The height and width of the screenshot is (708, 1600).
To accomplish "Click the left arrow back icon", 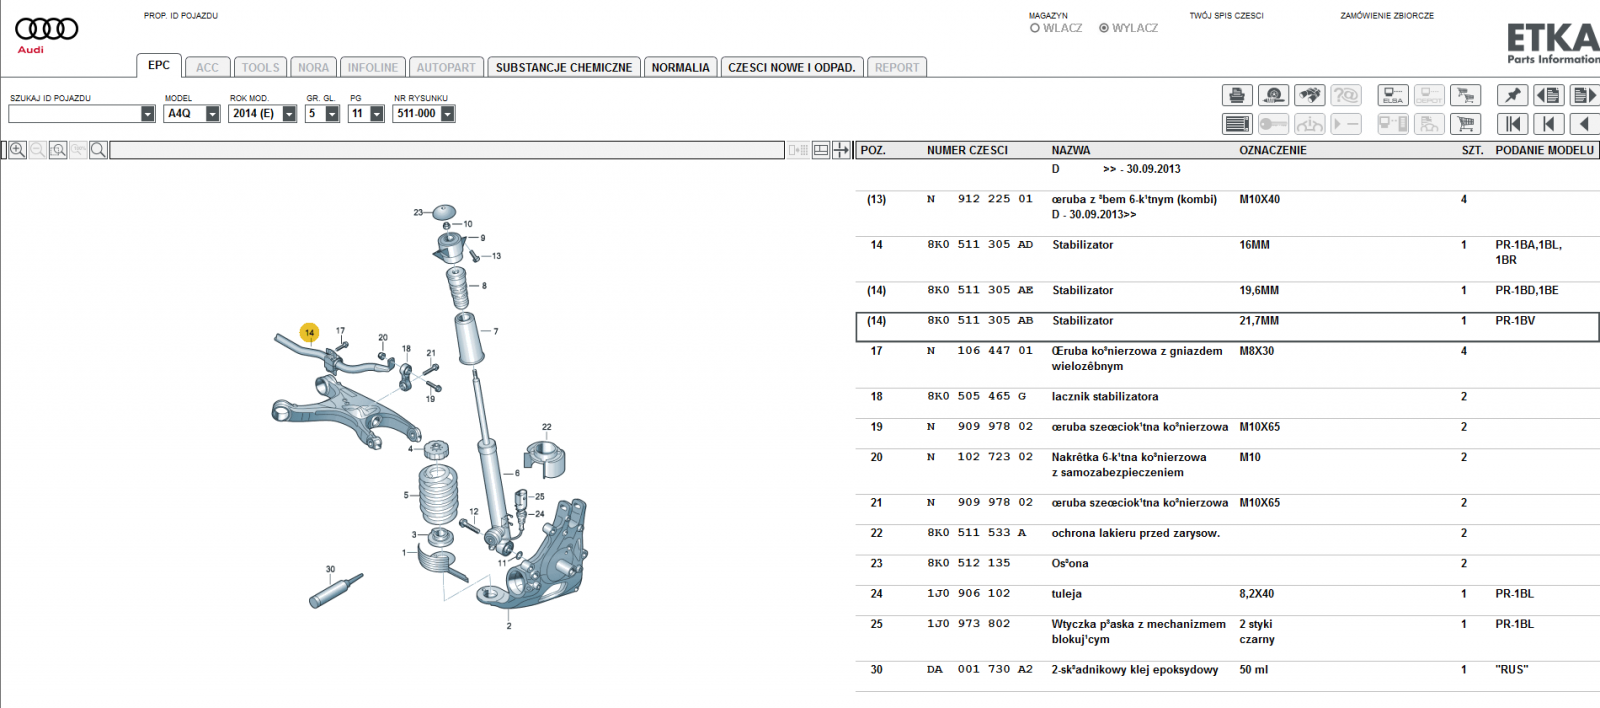I will click(x=1584, y=124).
